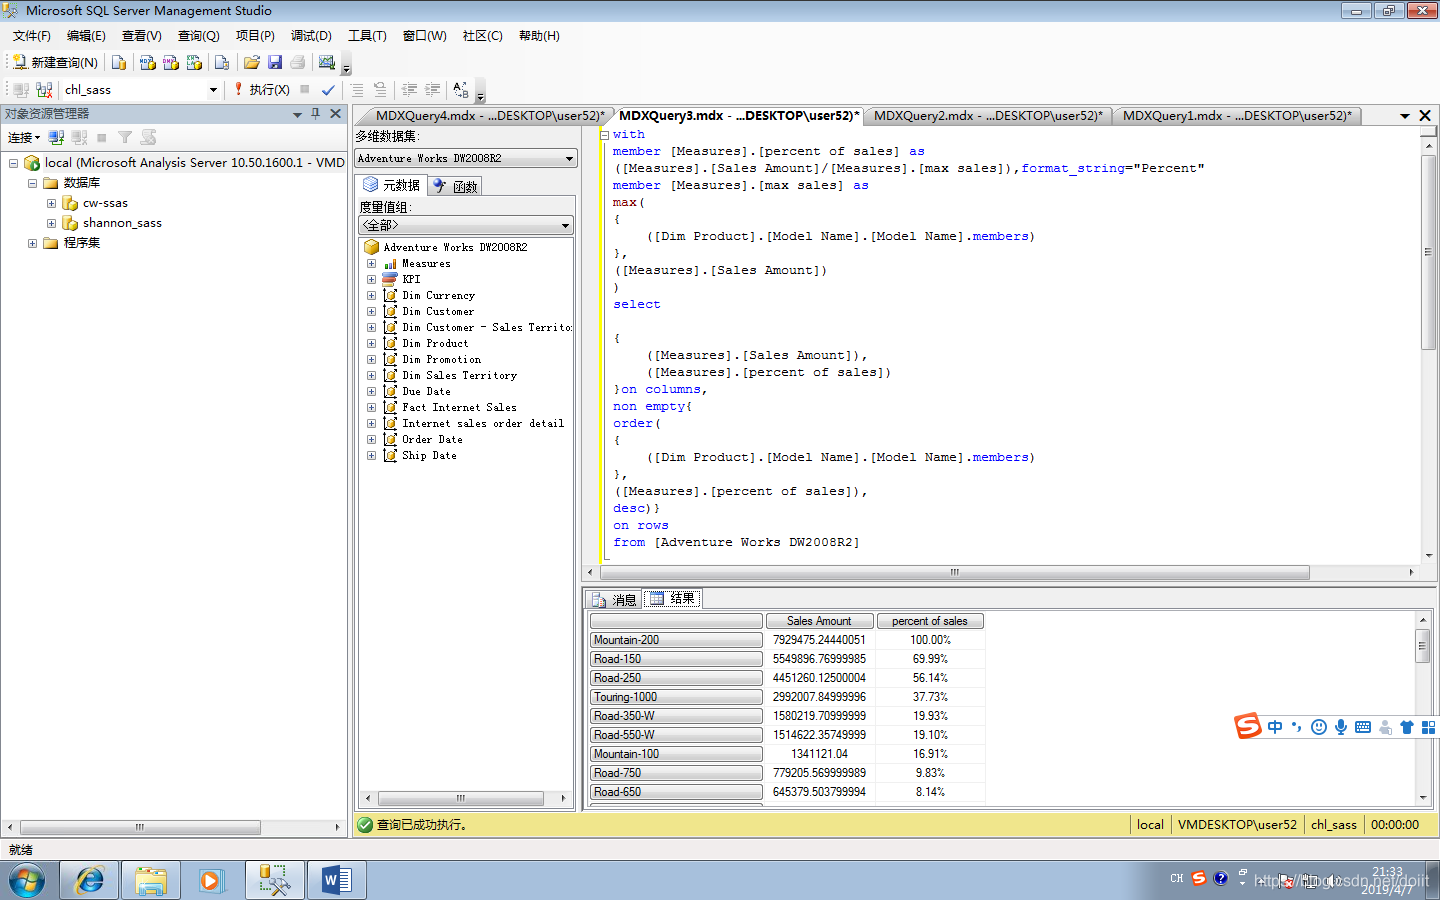Collapse the 数据库 folder node
Screen dimensions: 1440x900
coord(32,183)
